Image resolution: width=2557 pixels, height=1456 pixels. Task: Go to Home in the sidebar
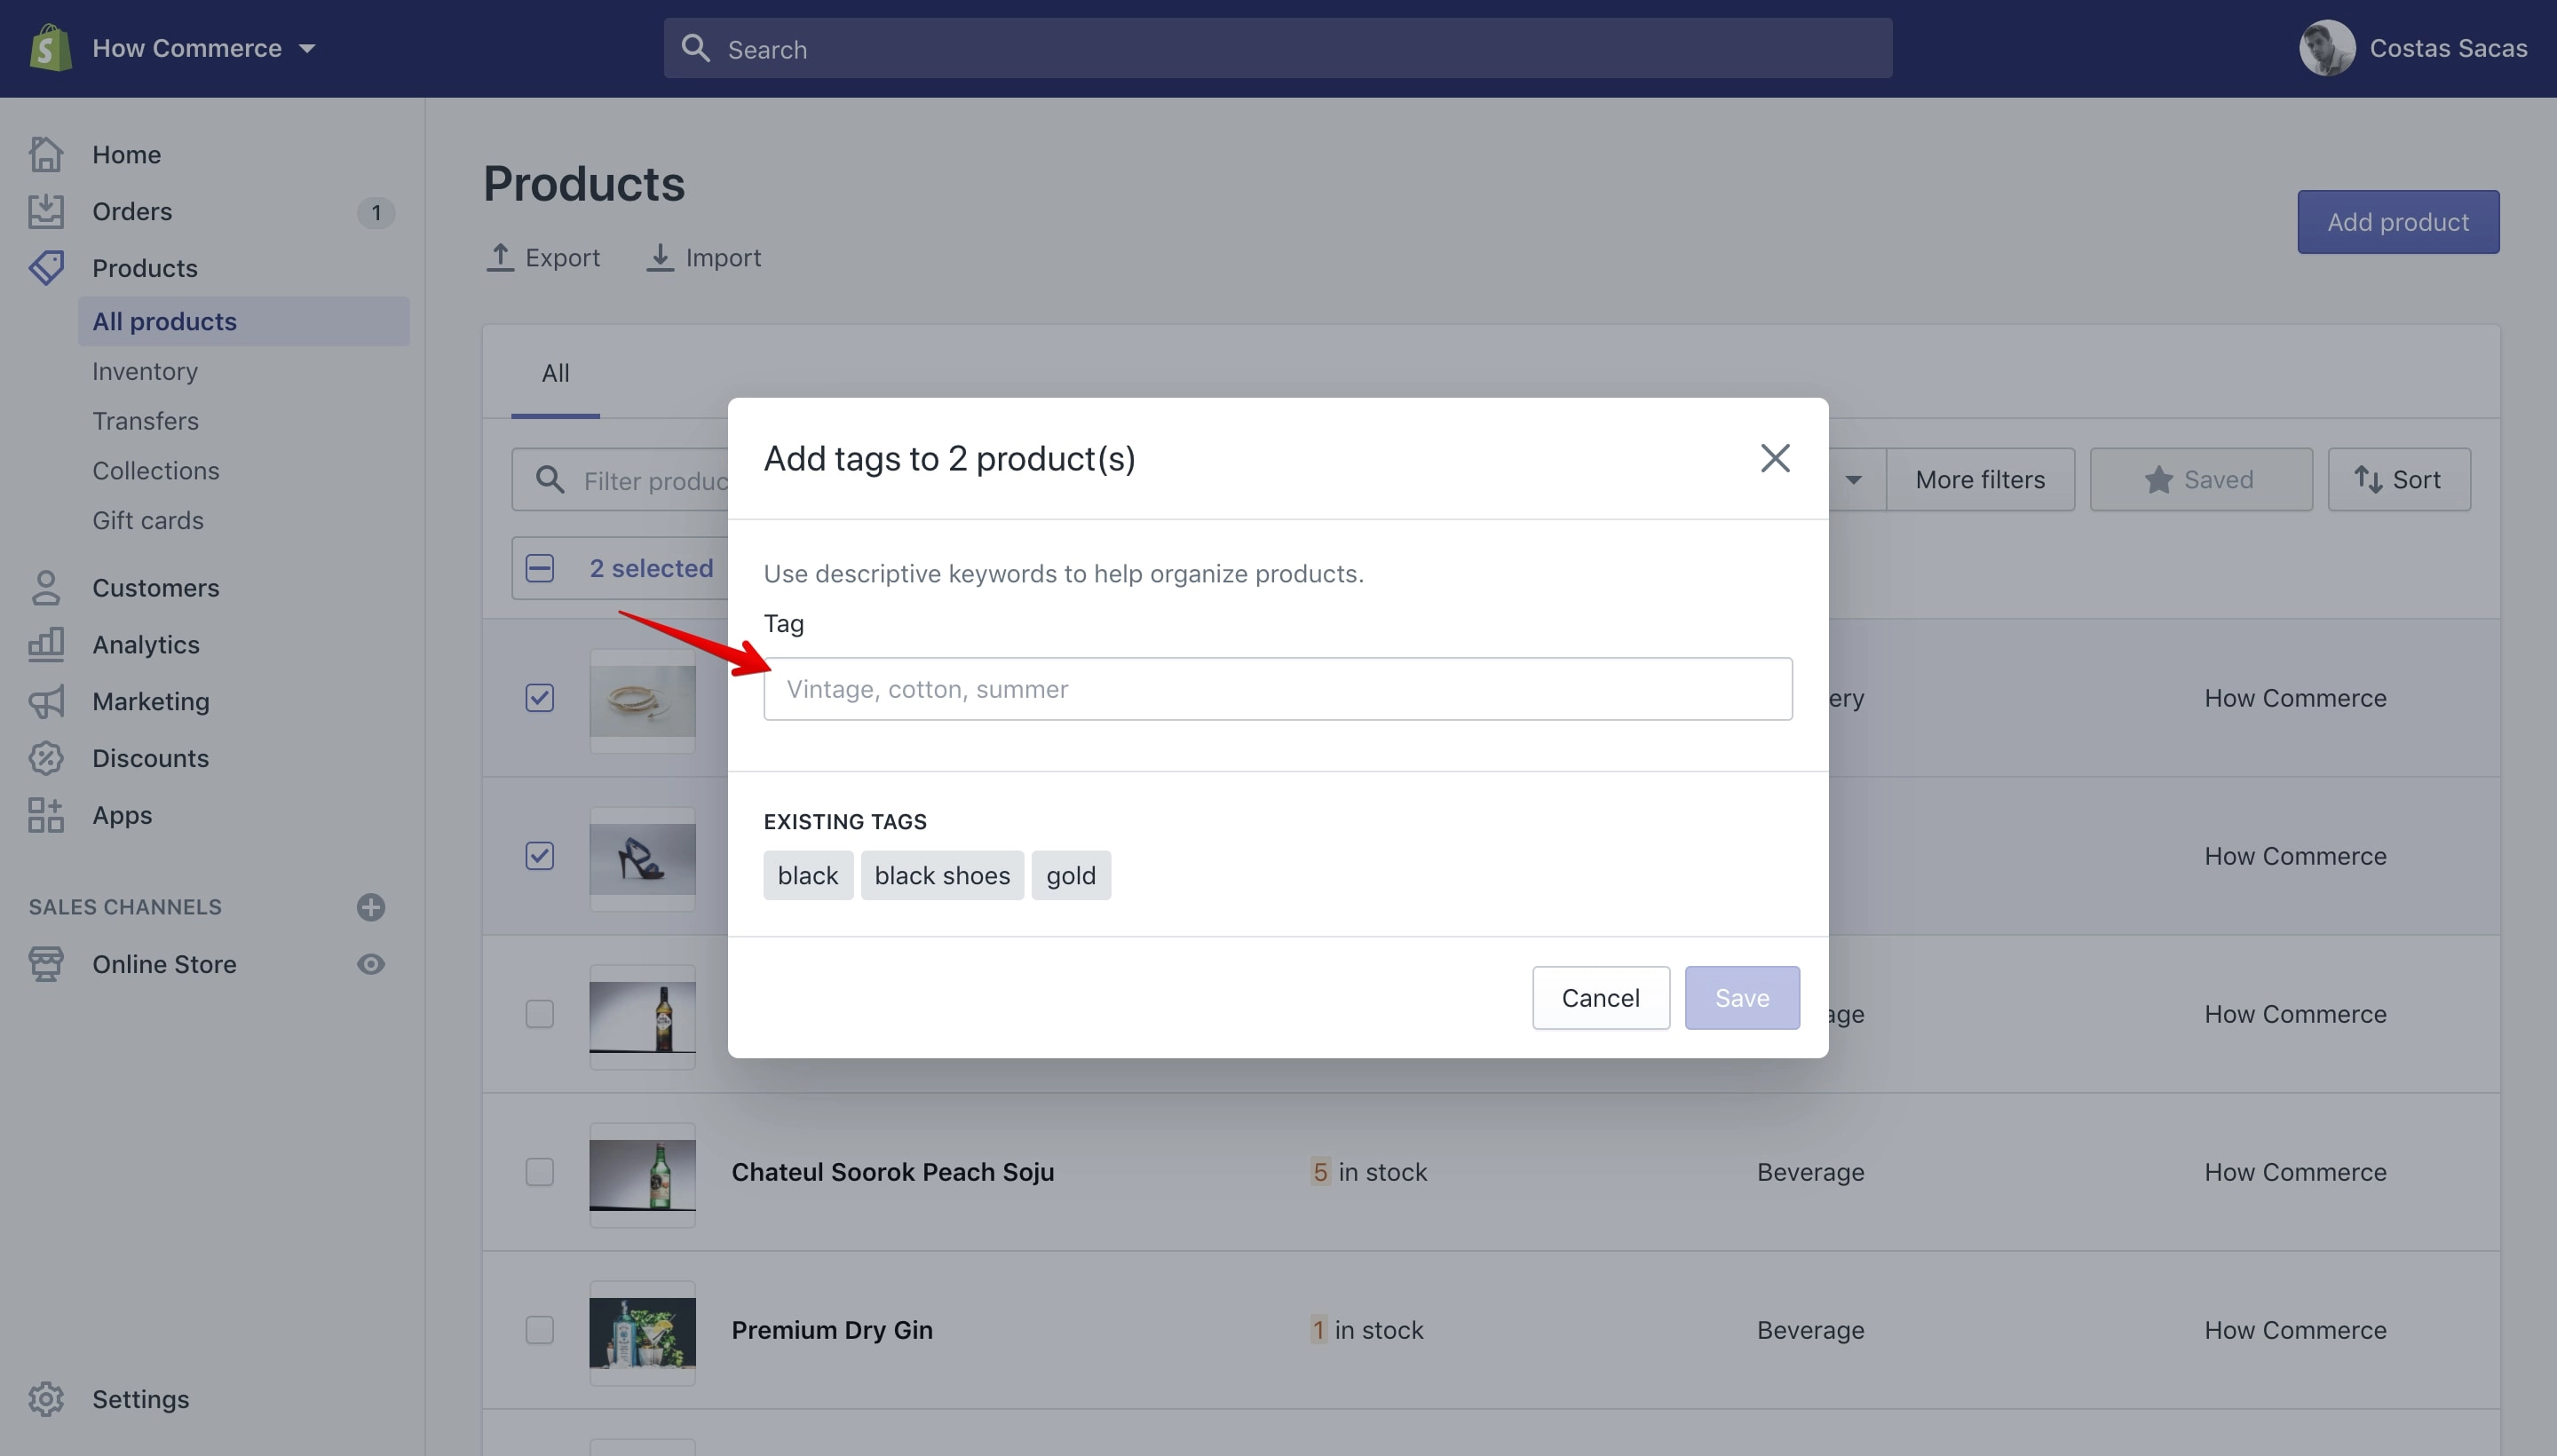(x=126, y=154)
